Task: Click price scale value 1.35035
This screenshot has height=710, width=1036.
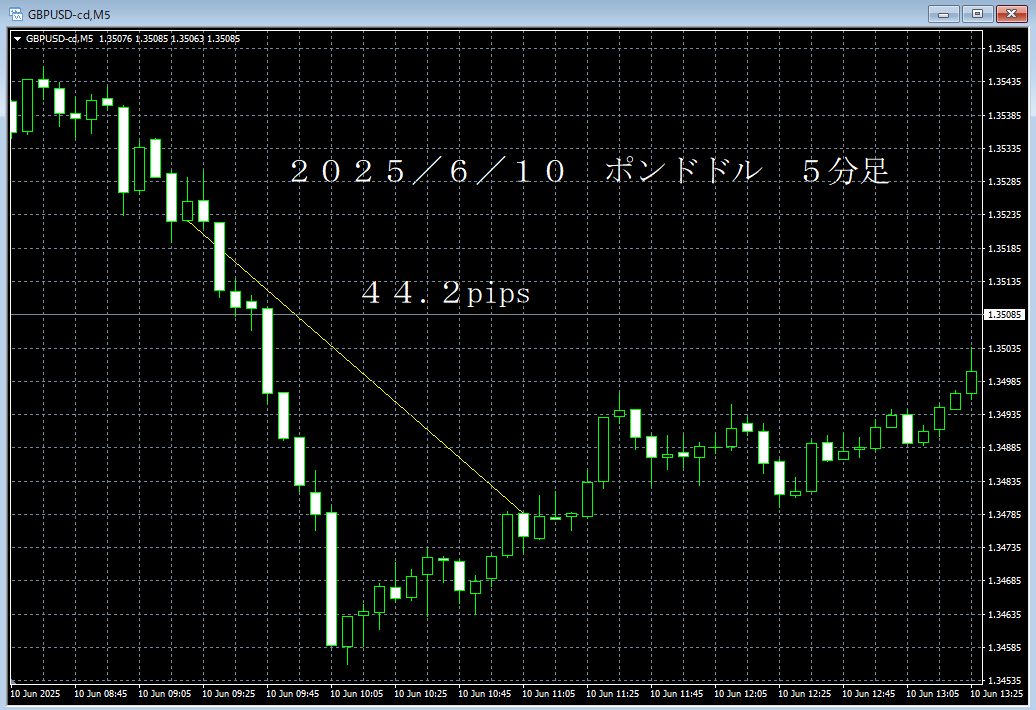Action: pyautogui.click(x=1004, y=349)
